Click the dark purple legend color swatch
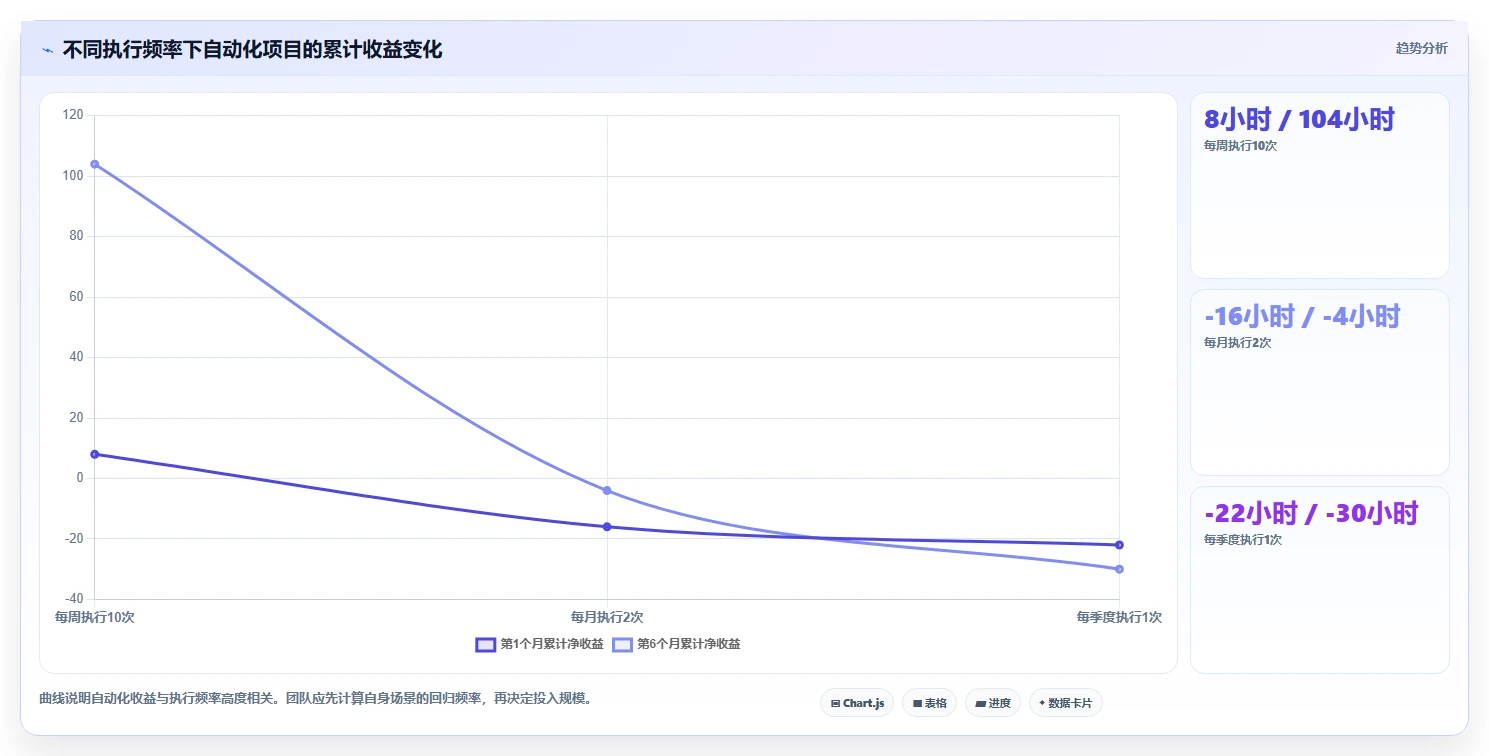Viewport: 1489px width, 756px height. coord(485,644)
